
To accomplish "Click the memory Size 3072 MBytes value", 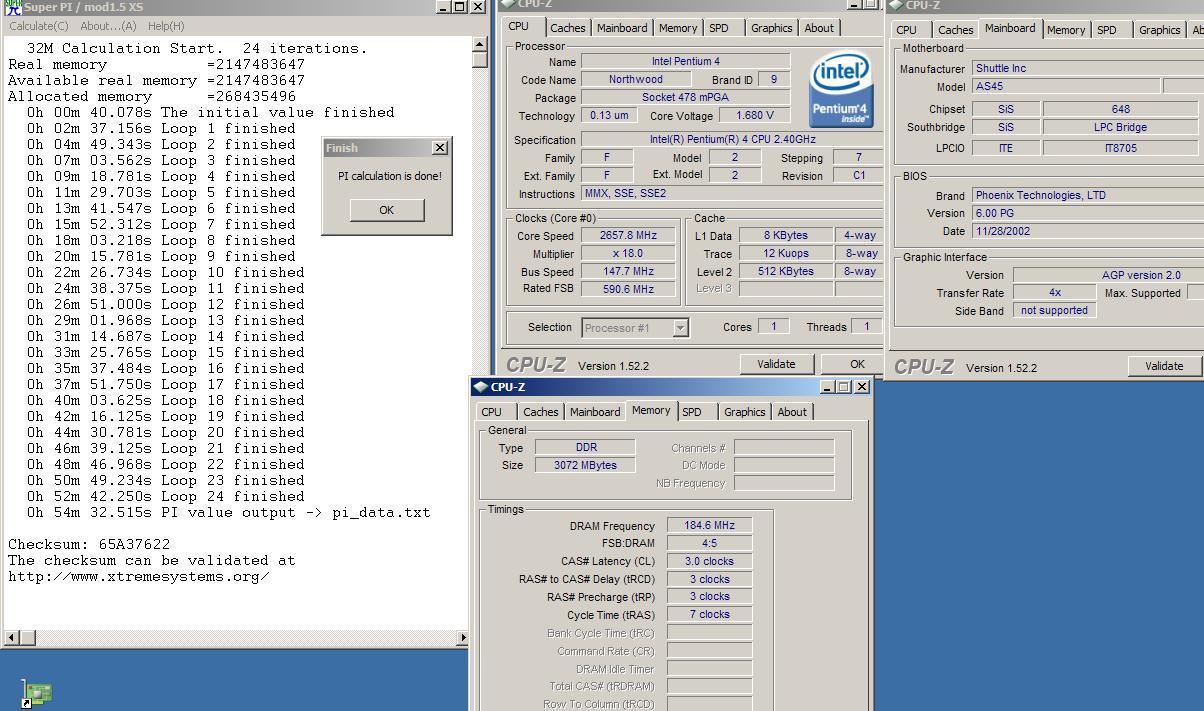I will click(585, 465).
